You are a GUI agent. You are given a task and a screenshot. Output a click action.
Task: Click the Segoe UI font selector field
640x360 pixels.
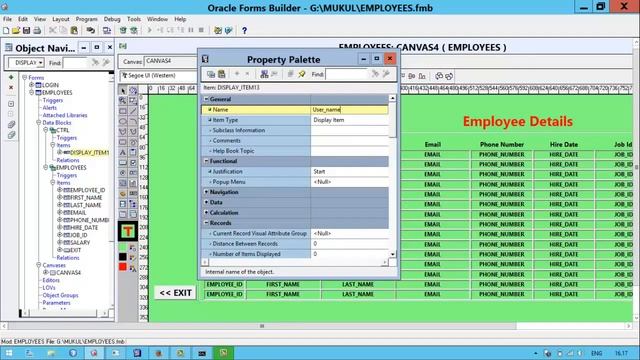(x=158, y=76)
